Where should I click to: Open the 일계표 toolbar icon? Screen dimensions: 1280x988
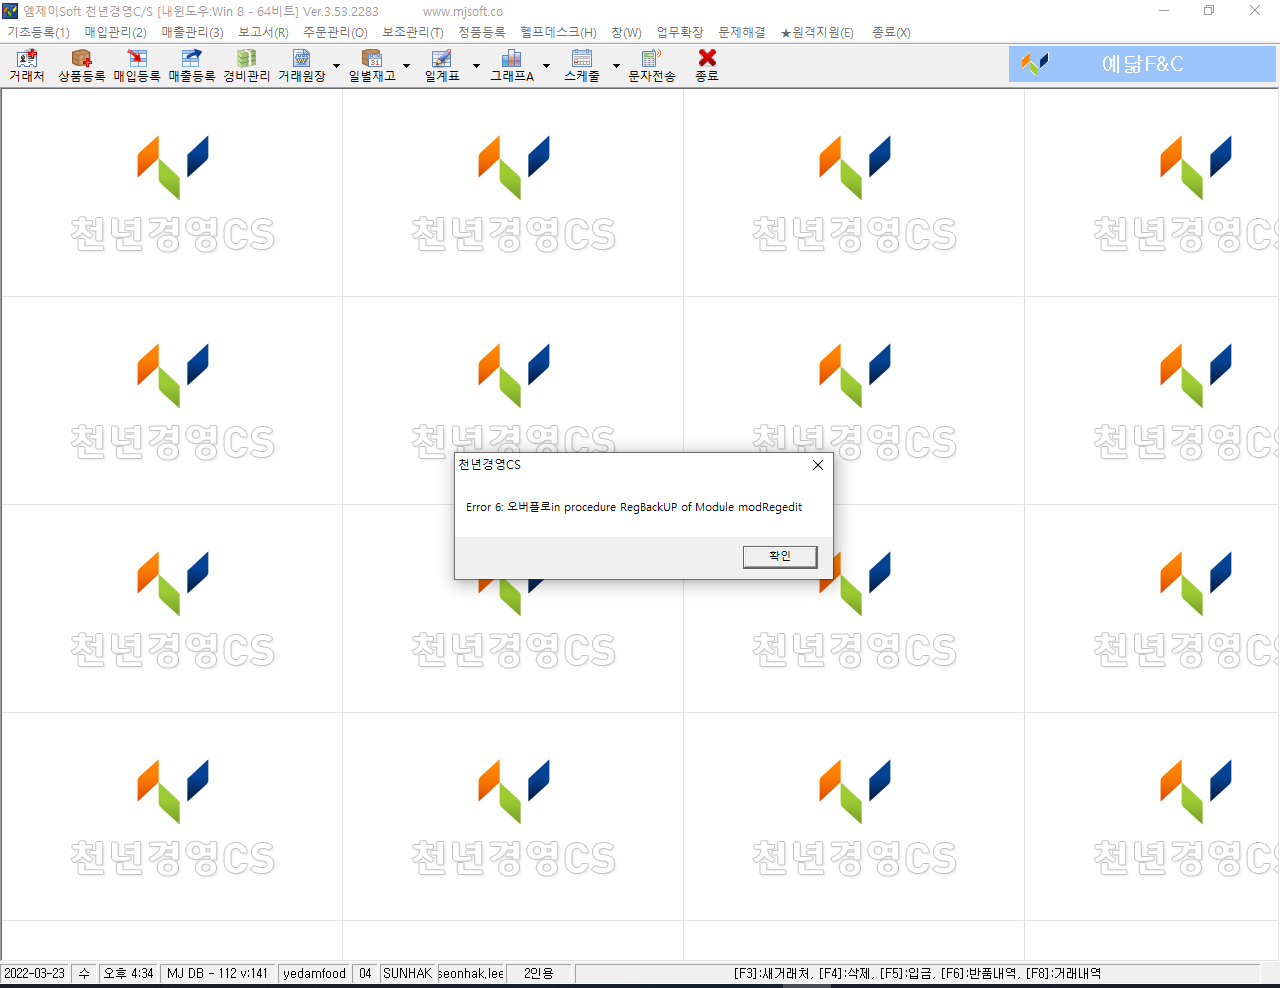(442, 66)
